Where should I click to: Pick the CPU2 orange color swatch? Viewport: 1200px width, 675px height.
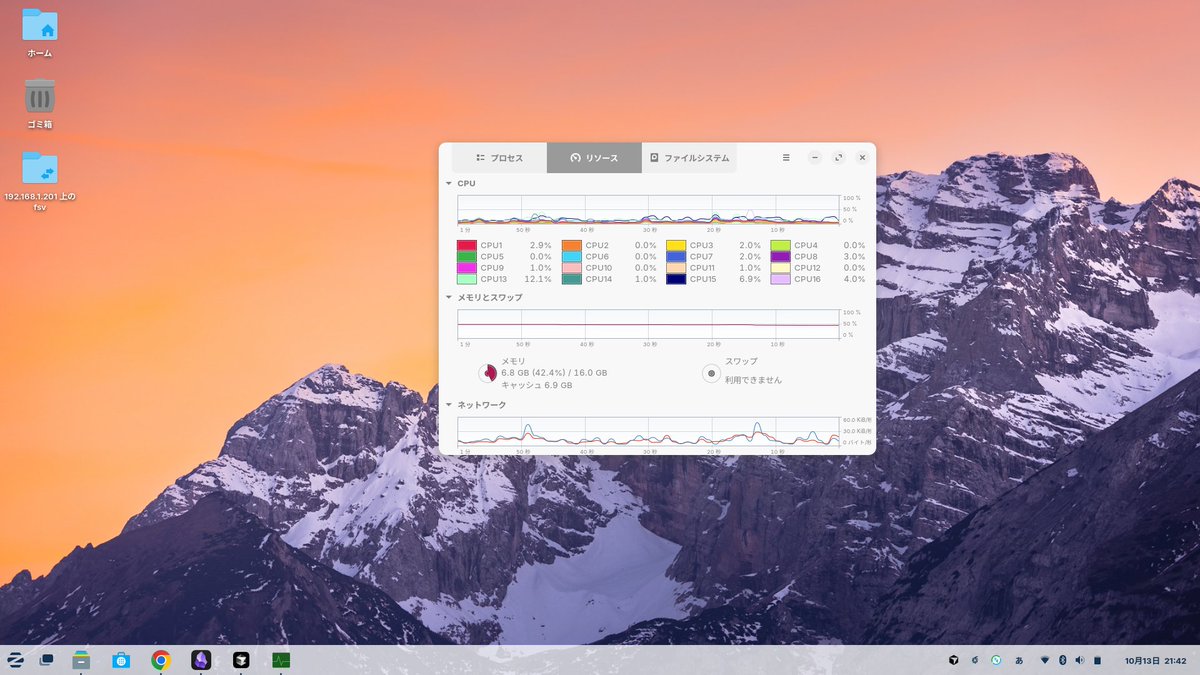coord(572,245)
